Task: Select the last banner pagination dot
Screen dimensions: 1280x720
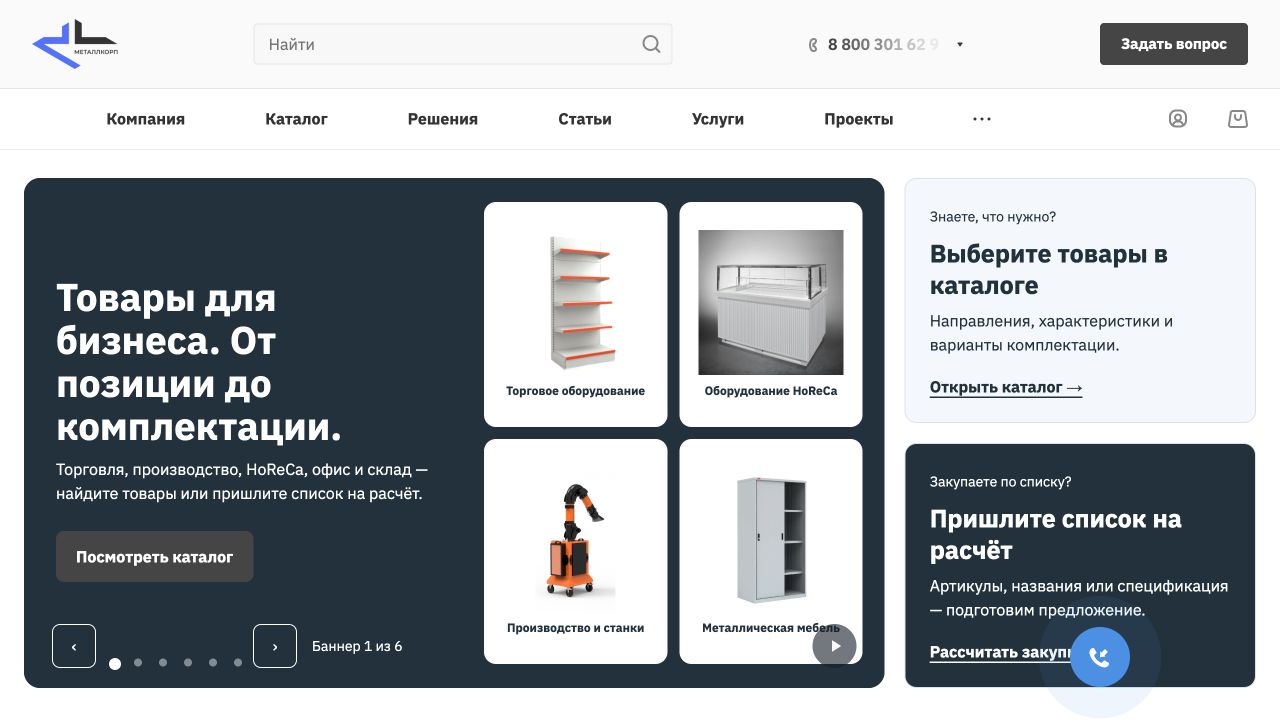Action: [x=238, y=662]
